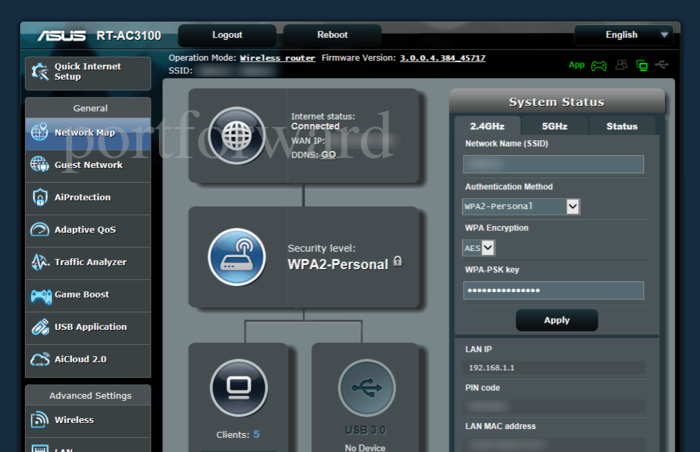
Task: Click the Reboot button
Action: (x=332, y=35)
